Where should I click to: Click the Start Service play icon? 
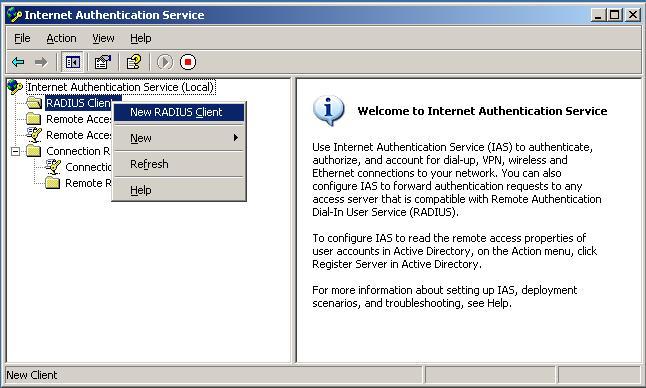[x=165, y=62]
